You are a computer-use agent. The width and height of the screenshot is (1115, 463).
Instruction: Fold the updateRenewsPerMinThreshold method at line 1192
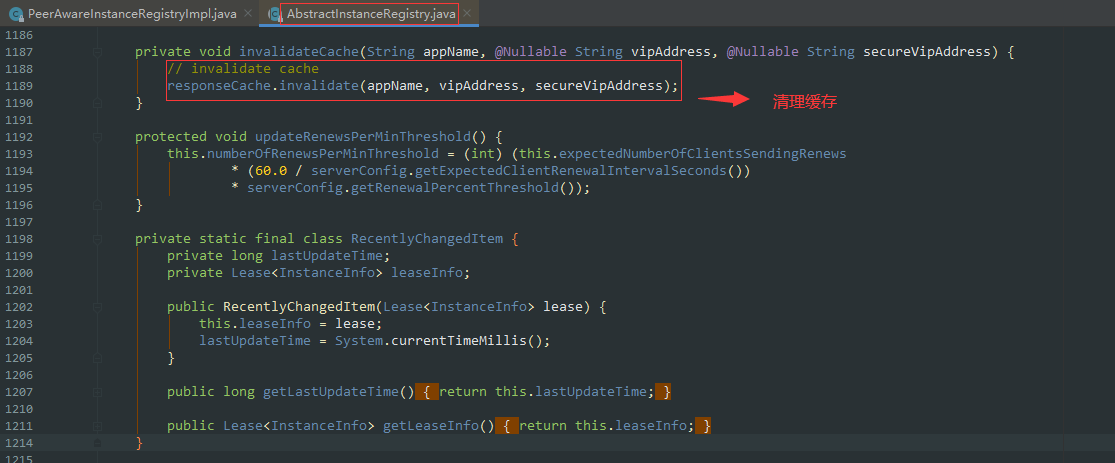(x=97, y=137)
